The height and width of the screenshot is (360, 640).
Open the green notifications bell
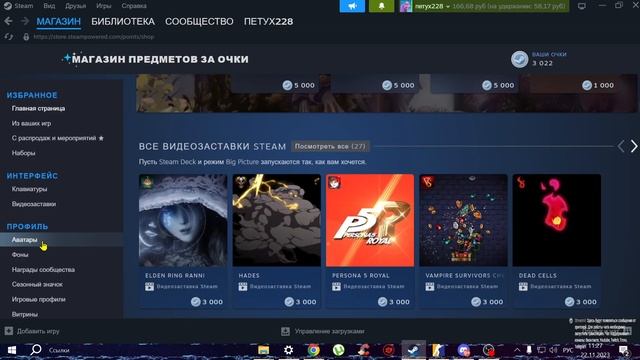[382, 6]
